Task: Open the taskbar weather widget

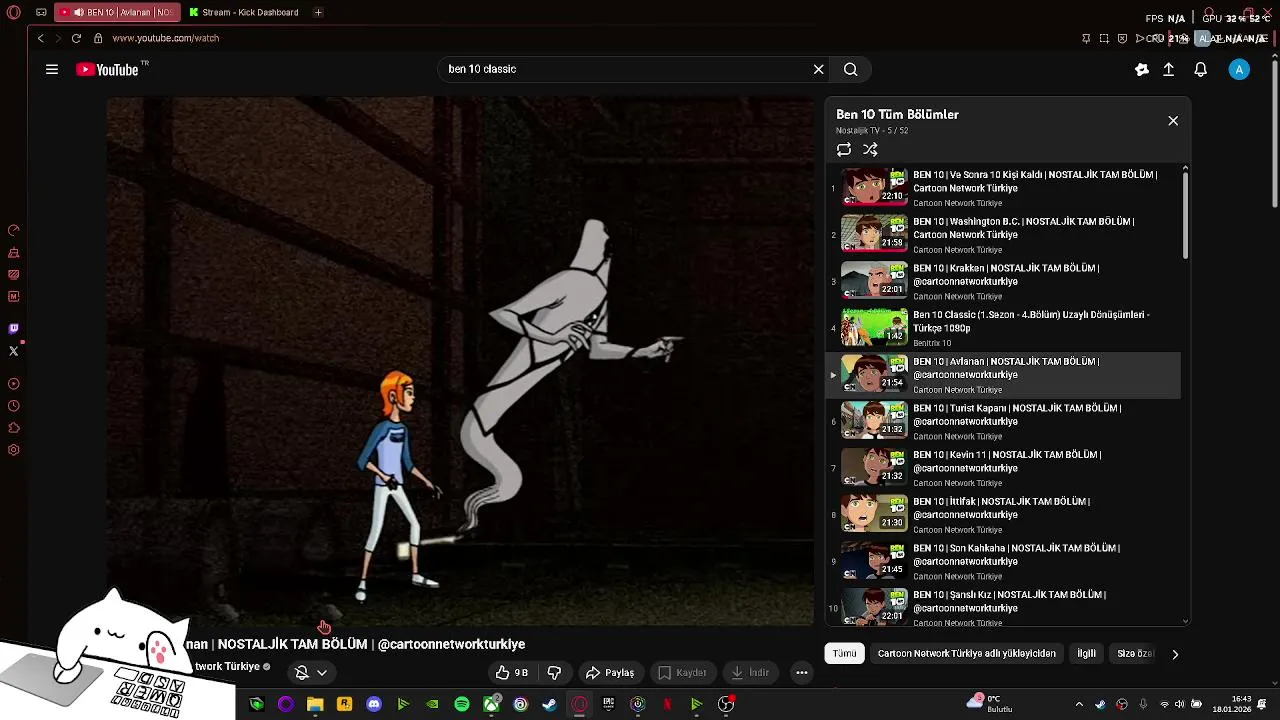Action: click(990, 704)
